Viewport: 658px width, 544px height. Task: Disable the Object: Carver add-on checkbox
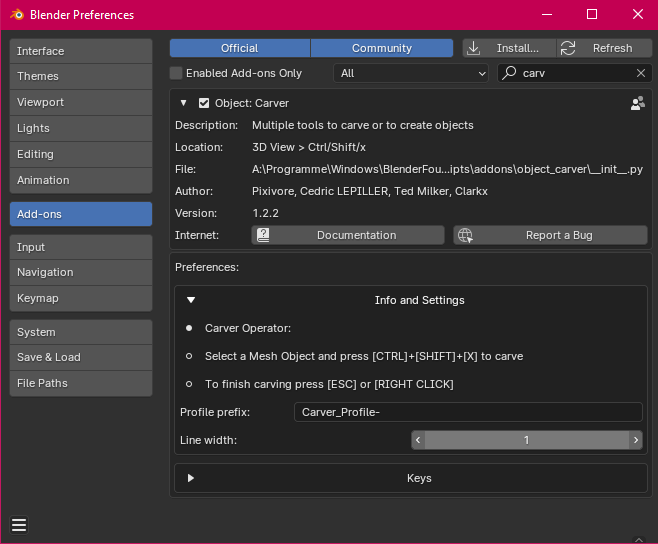point(204,103)
